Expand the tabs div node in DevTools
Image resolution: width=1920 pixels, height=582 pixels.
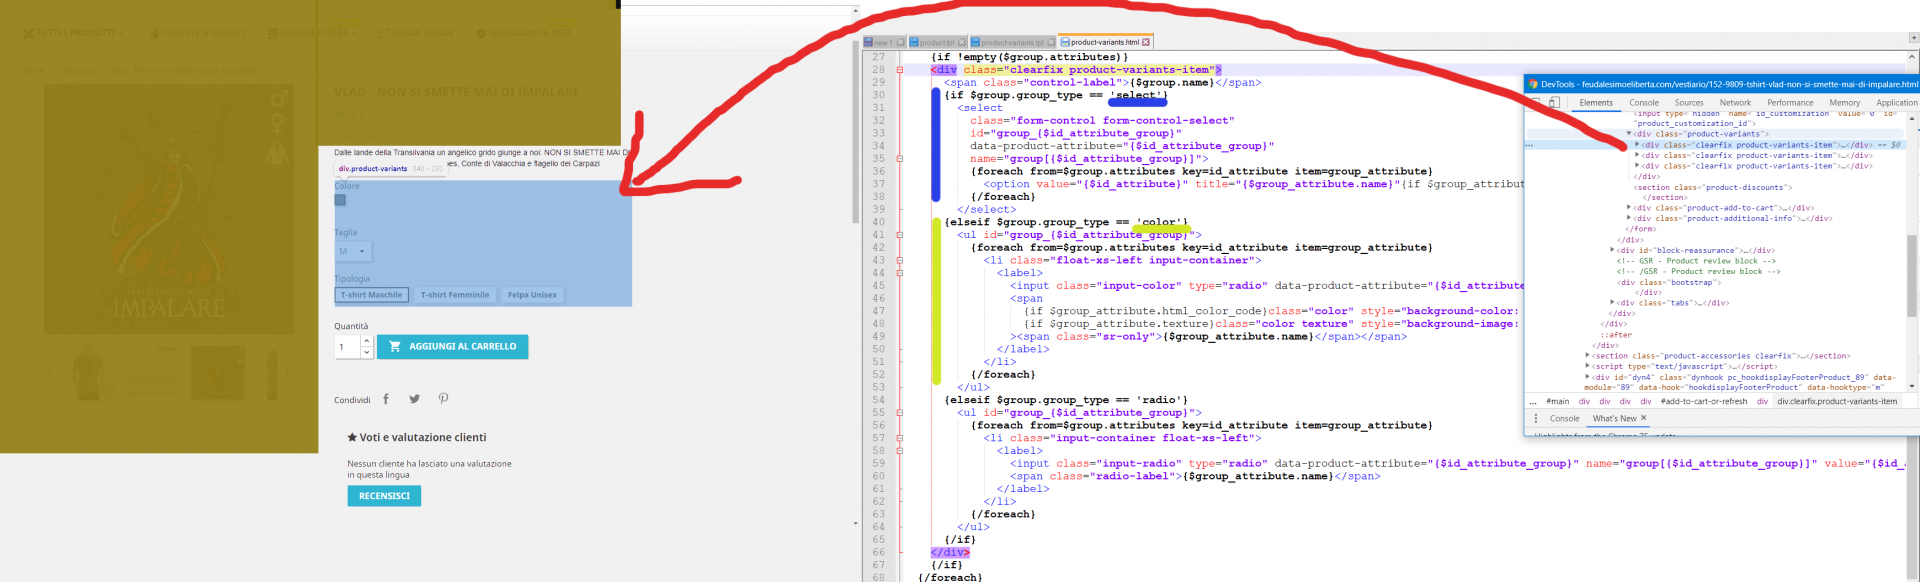click(x=1612, y=302)
